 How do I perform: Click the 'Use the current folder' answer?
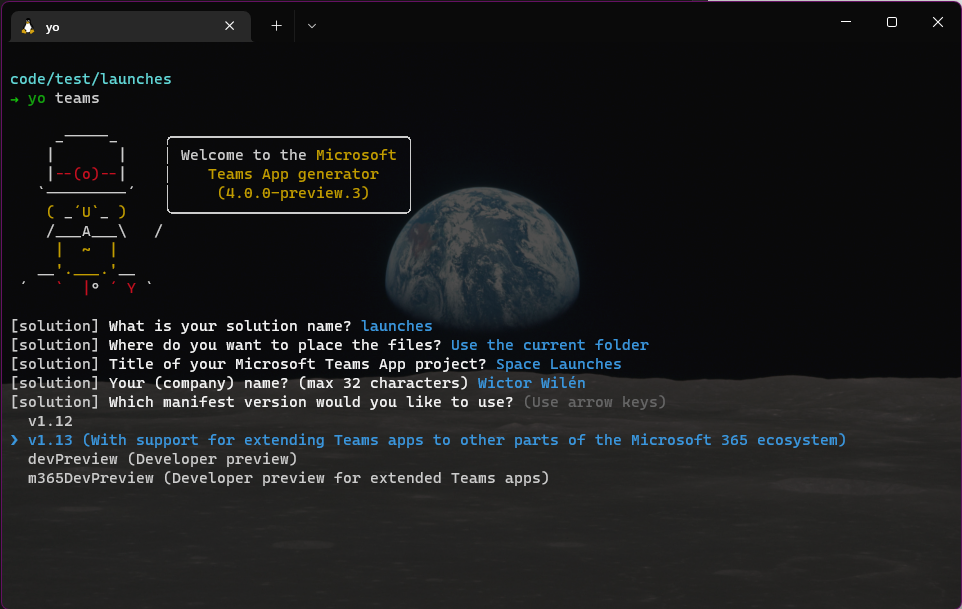click(550, 345)
